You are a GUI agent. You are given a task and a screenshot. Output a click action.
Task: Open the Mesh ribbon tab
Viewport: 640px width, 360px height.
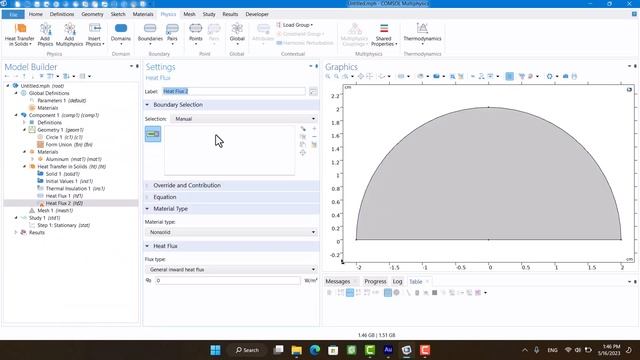pos(189,14)
